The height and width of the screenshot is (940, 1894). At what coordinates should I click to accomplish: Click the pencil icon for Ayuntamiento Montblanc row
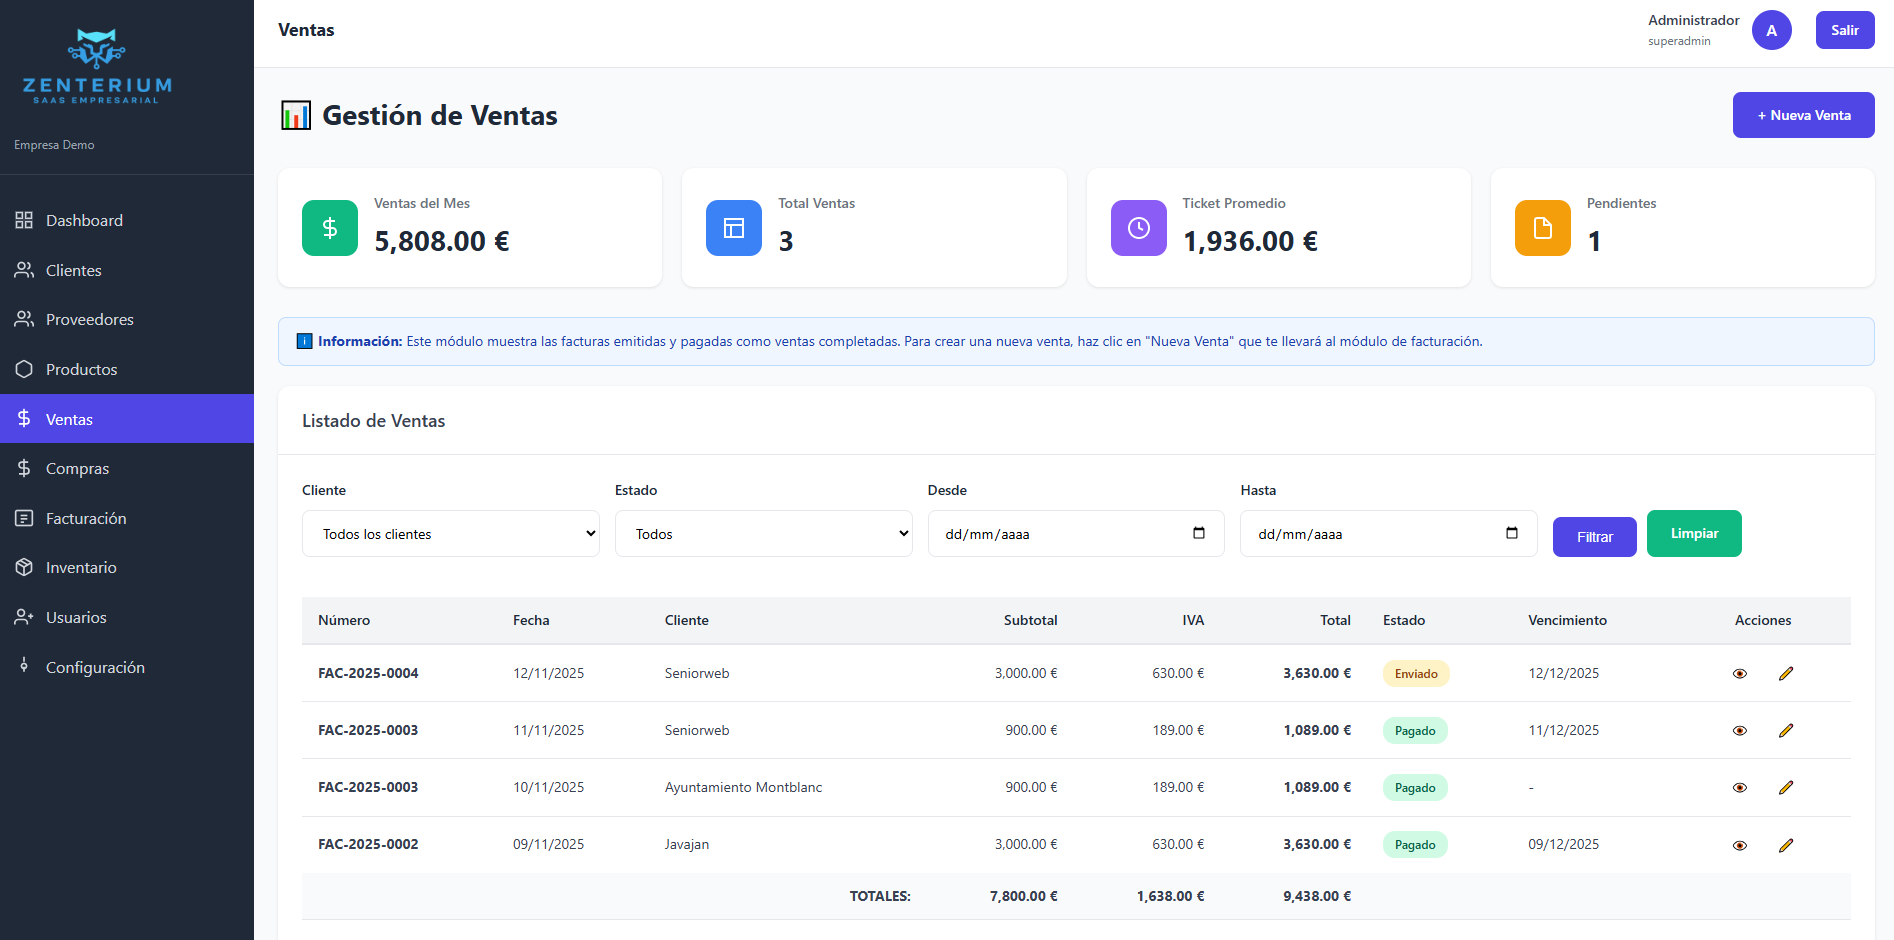point(1785,788)
